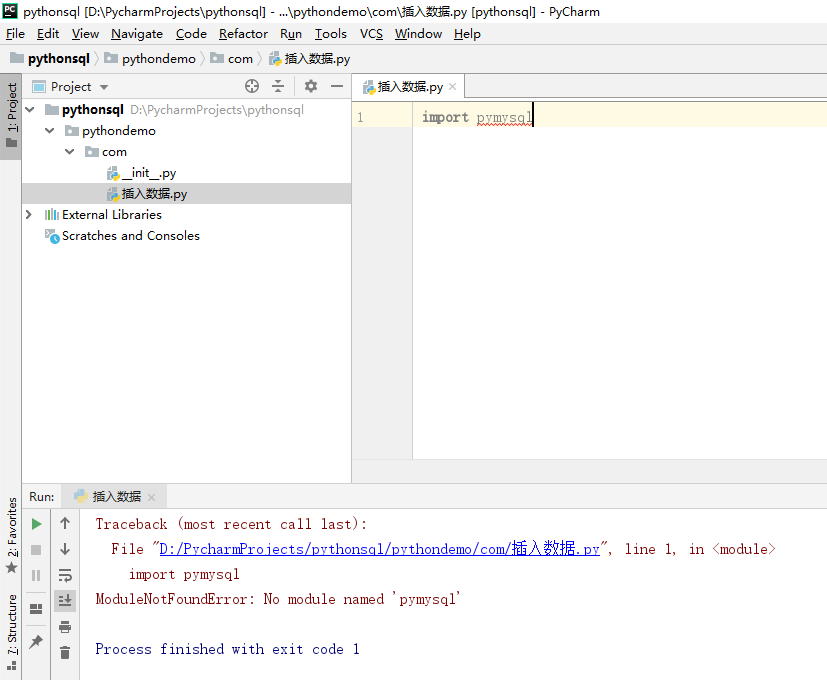Click the Locate/Scroll from source target icon

(252, 86)
